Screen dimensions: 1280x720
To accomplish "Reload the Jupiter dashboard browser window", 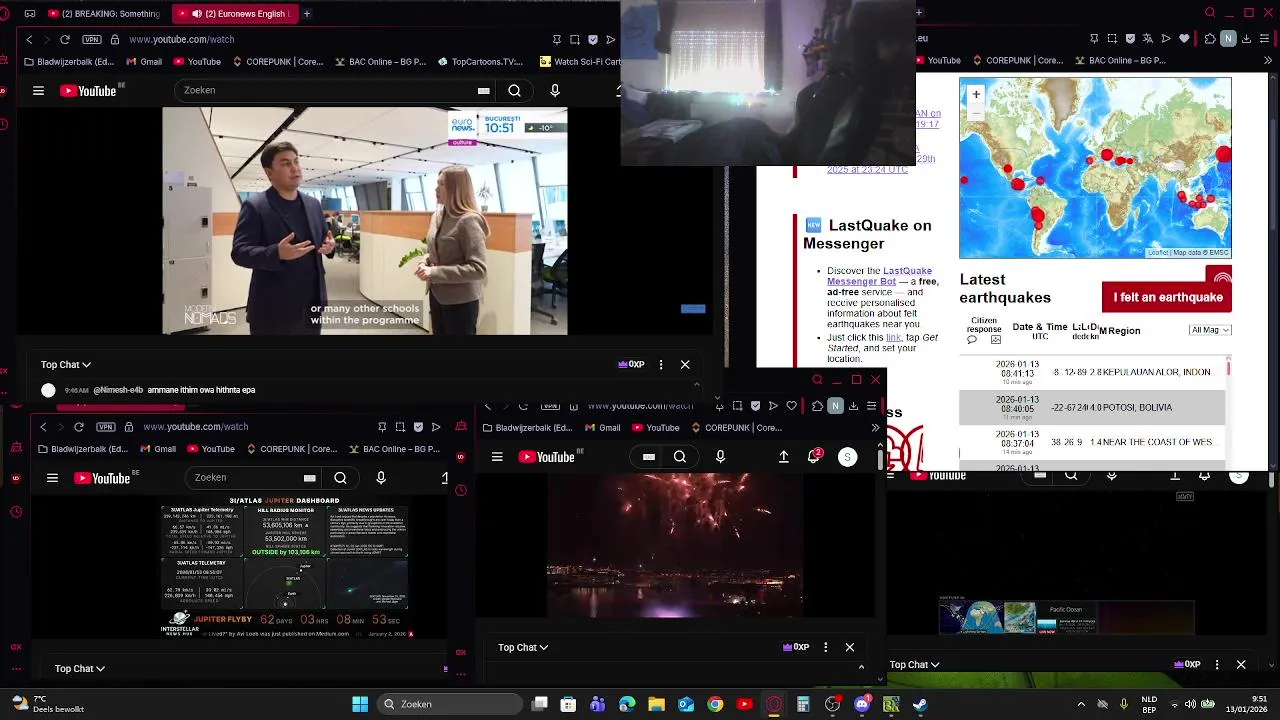I will point(79,427).
